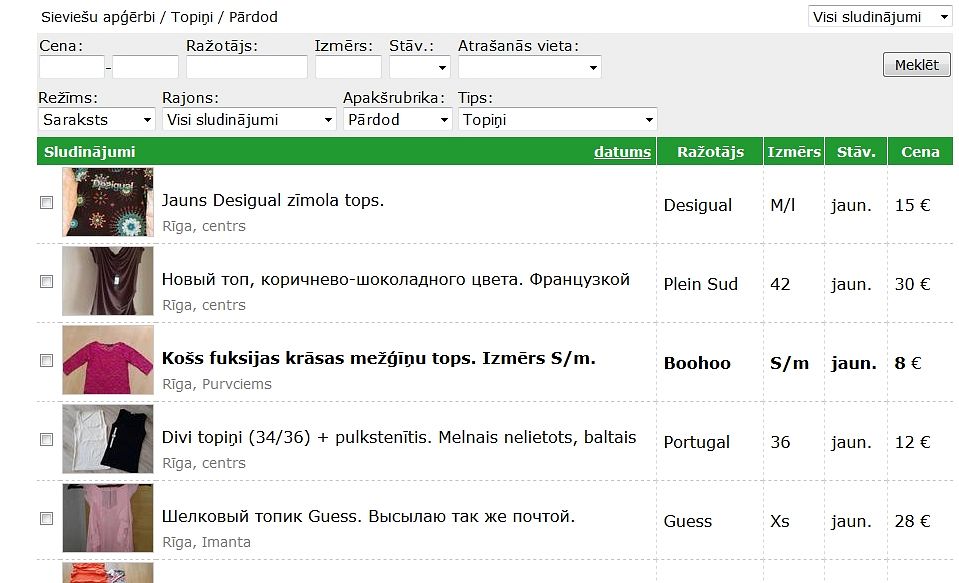View the pink Guess top thumbnail
This screenshot has height=583, width=959.
(108, 518)
